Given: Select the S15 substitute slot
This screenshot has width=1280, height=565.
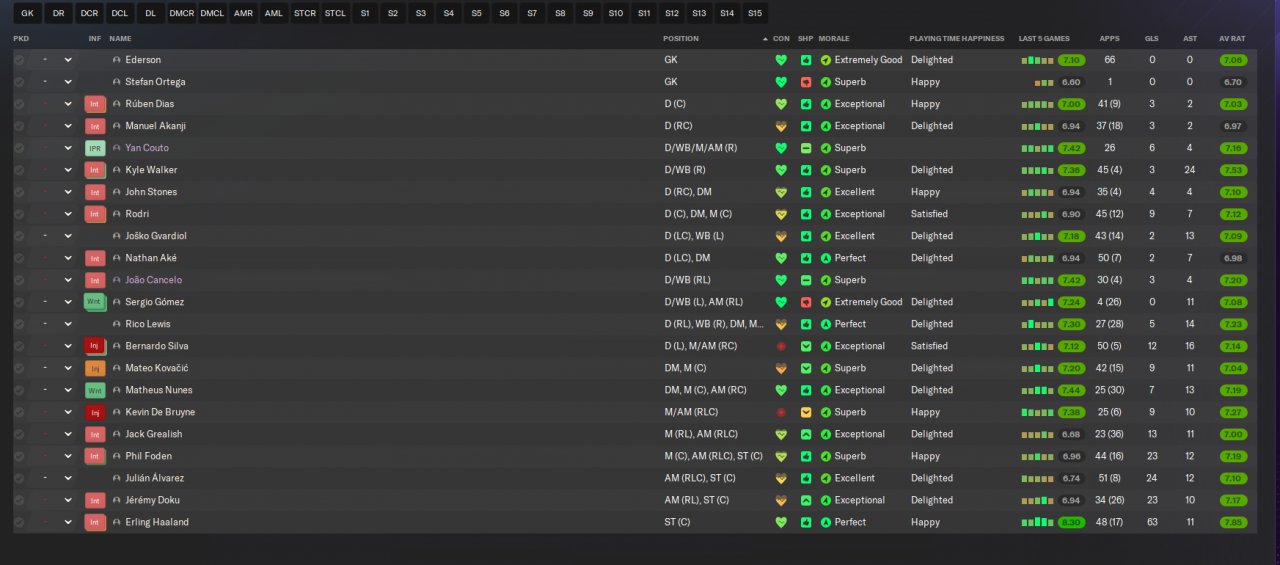Looking at the screenshot, I should (x=754, y=13).
